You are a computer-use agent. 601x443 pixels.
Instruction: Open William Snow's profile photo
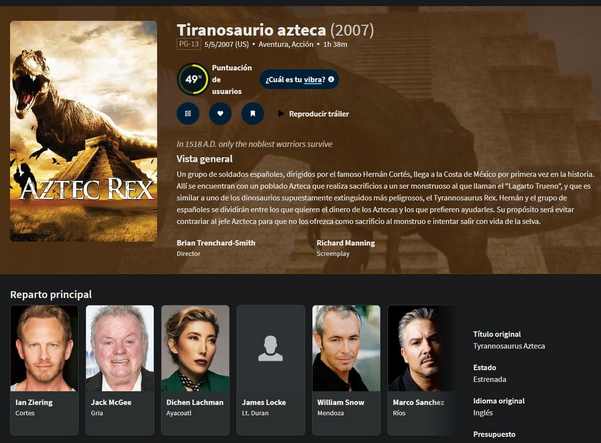coord(346,348)
